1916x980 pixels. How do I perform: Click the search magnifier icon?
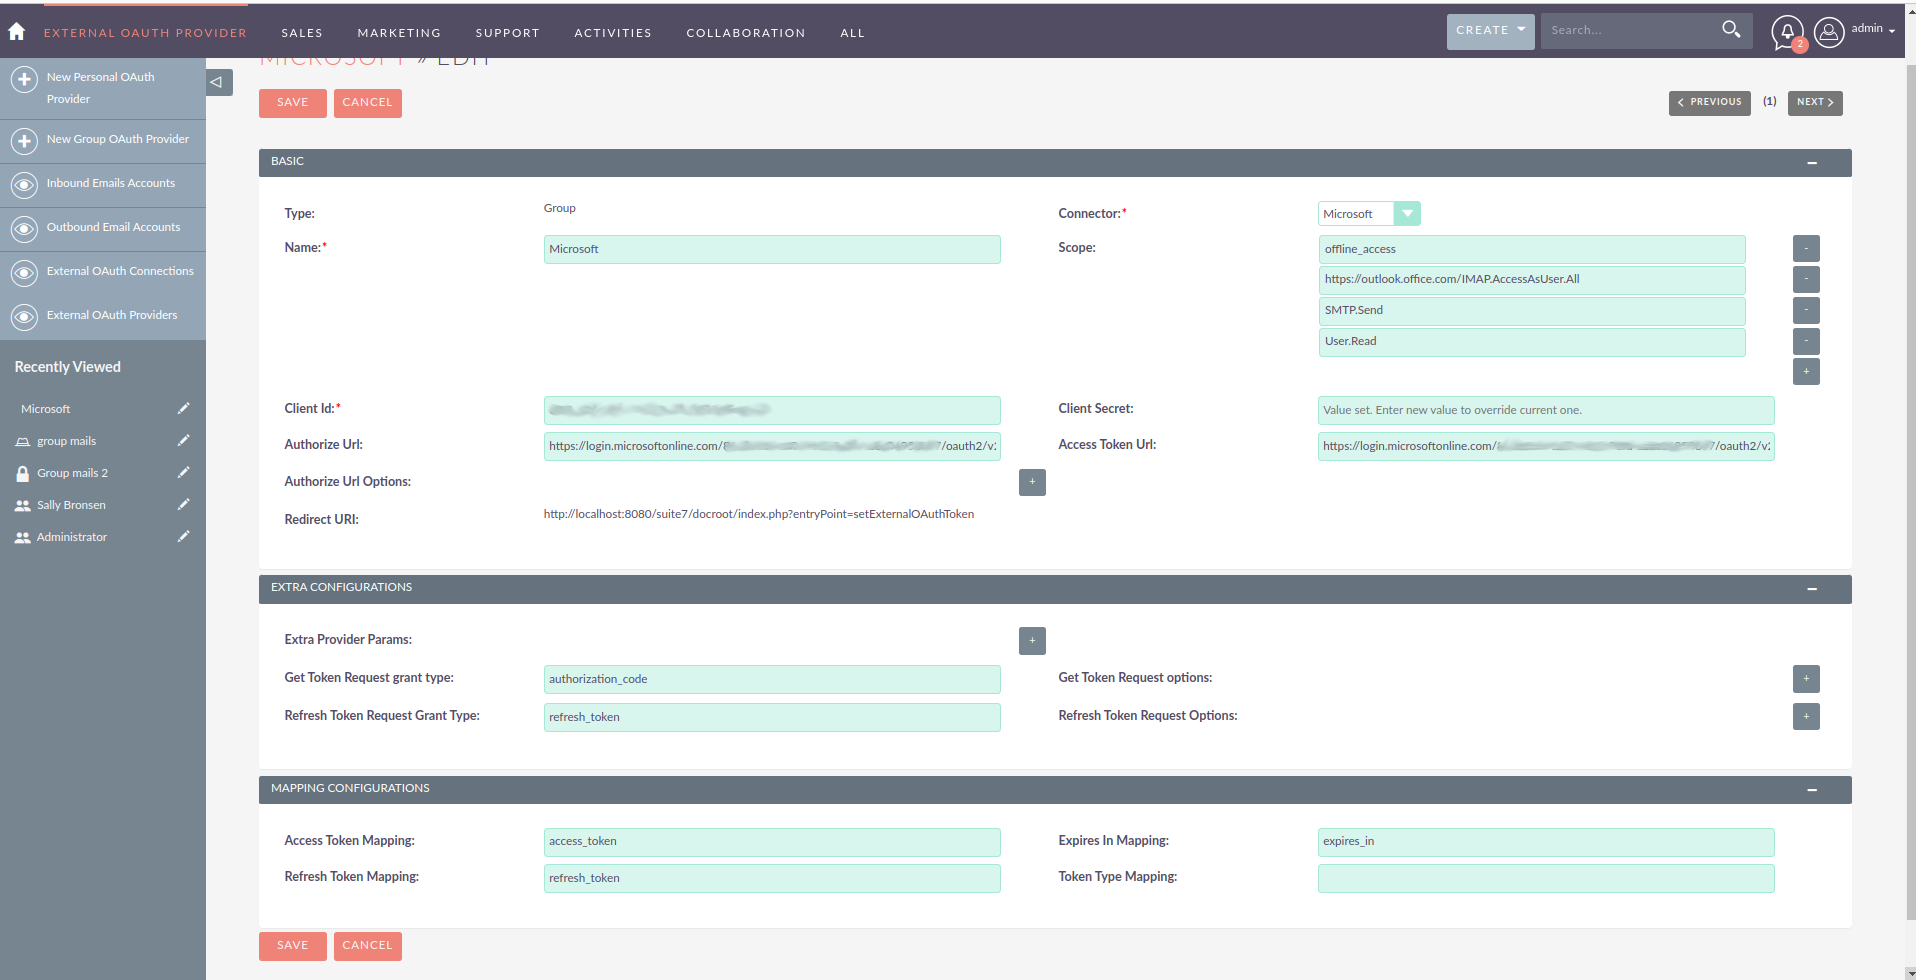click(1731, 30)
